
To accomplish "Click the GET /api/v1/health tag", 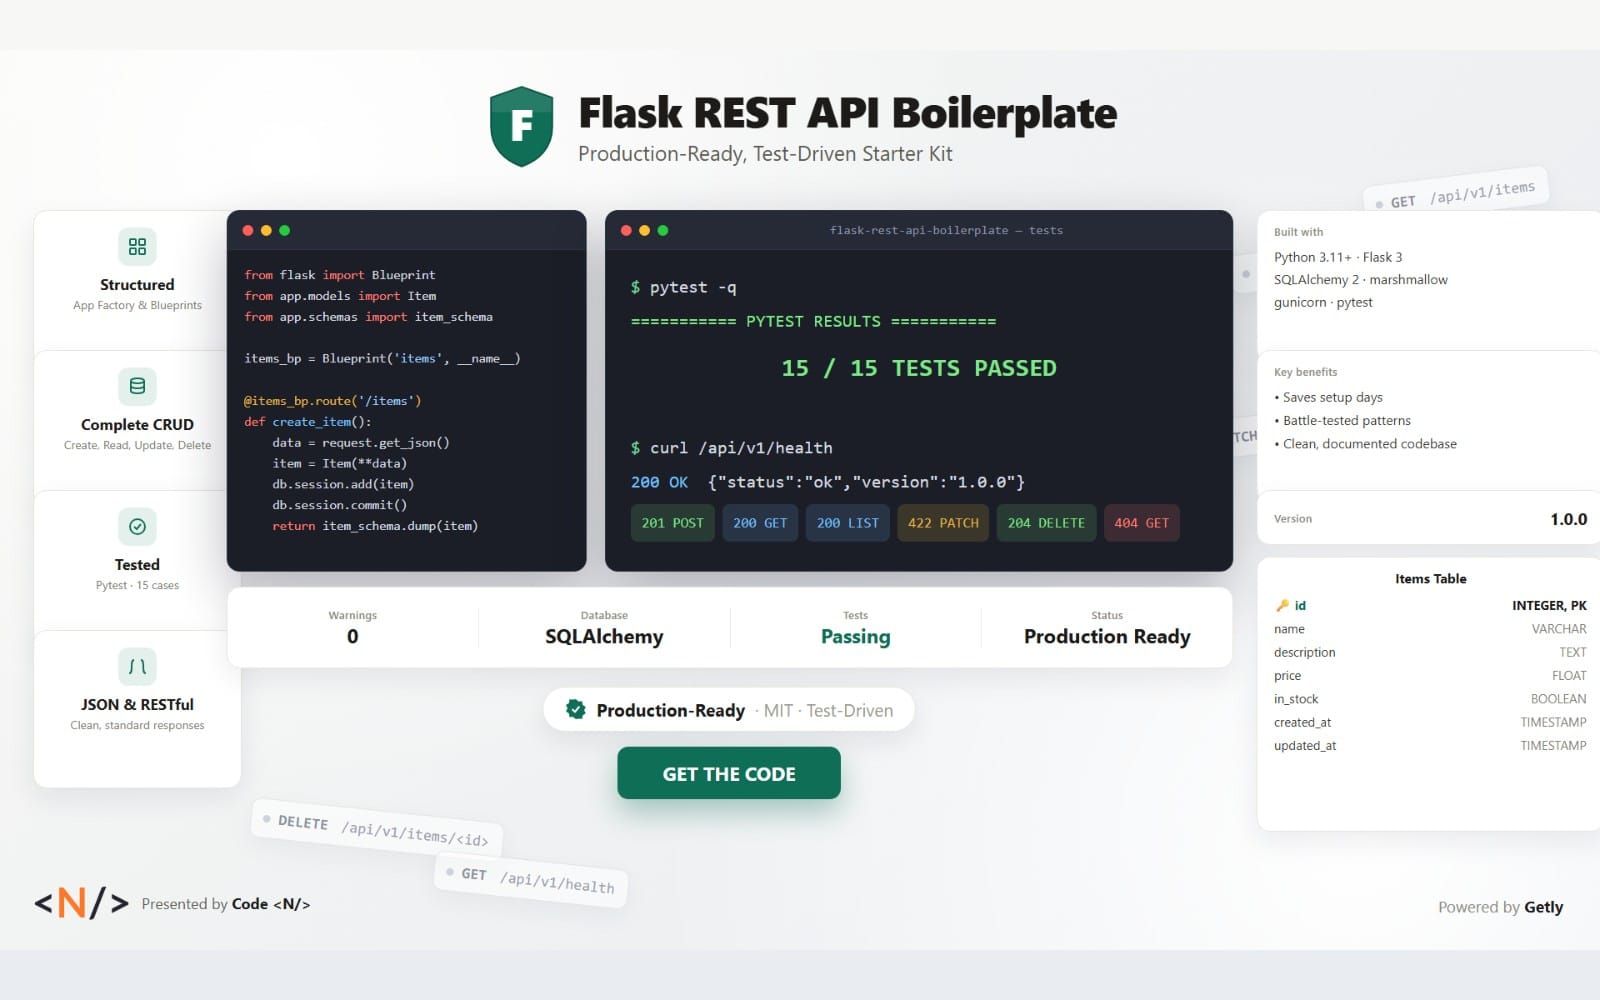I will (531, 880).
